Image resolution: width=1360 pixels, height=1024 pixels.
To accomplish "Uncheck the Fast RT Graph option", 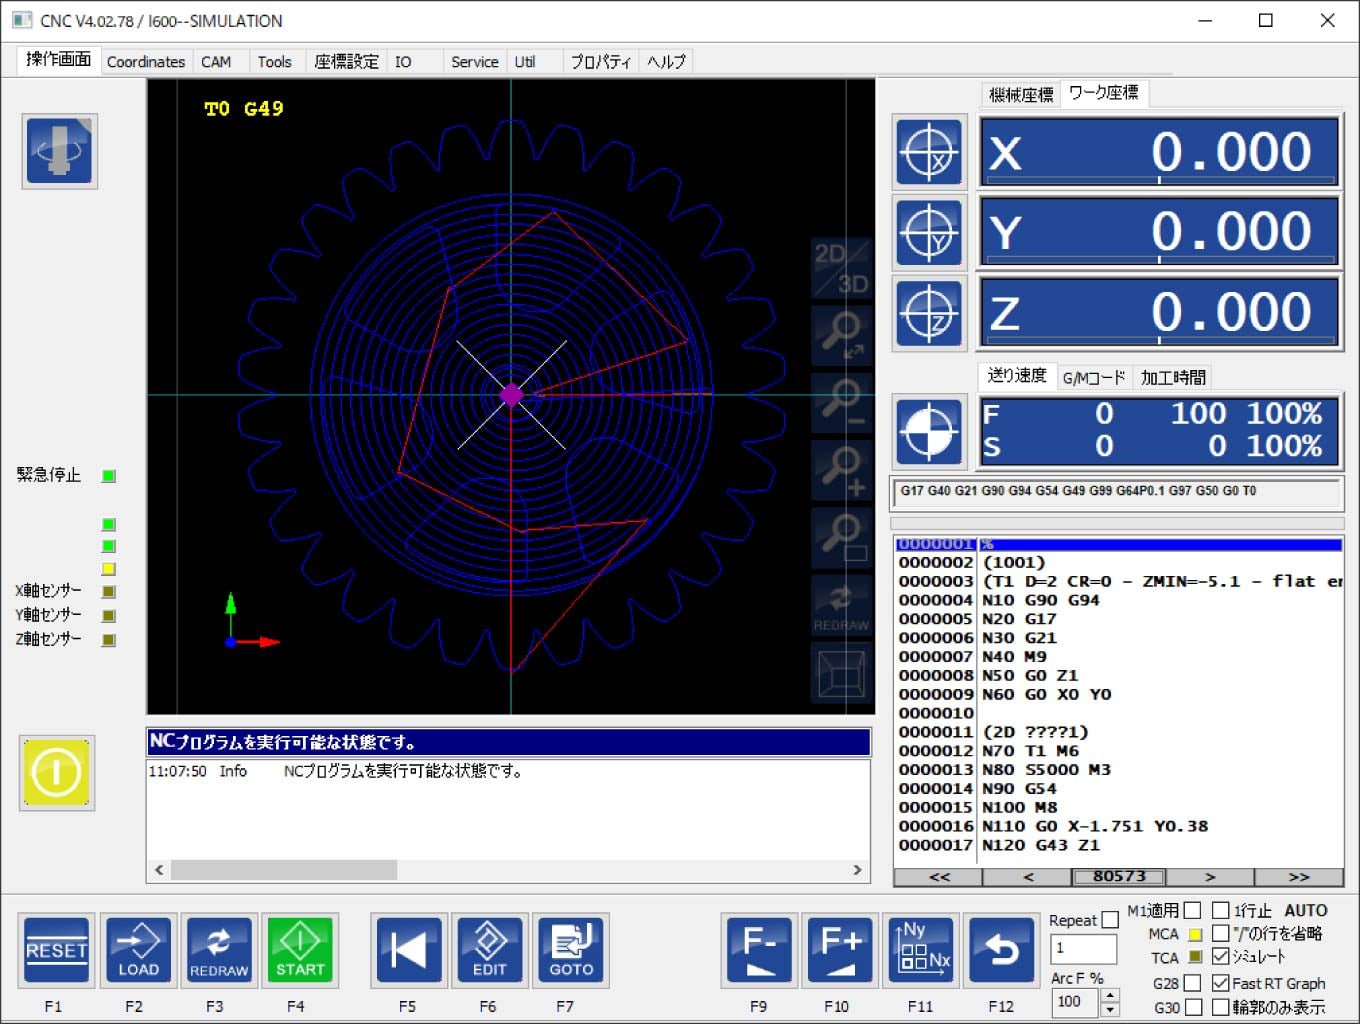I will pyautogui.click(x=1220, y=983).
